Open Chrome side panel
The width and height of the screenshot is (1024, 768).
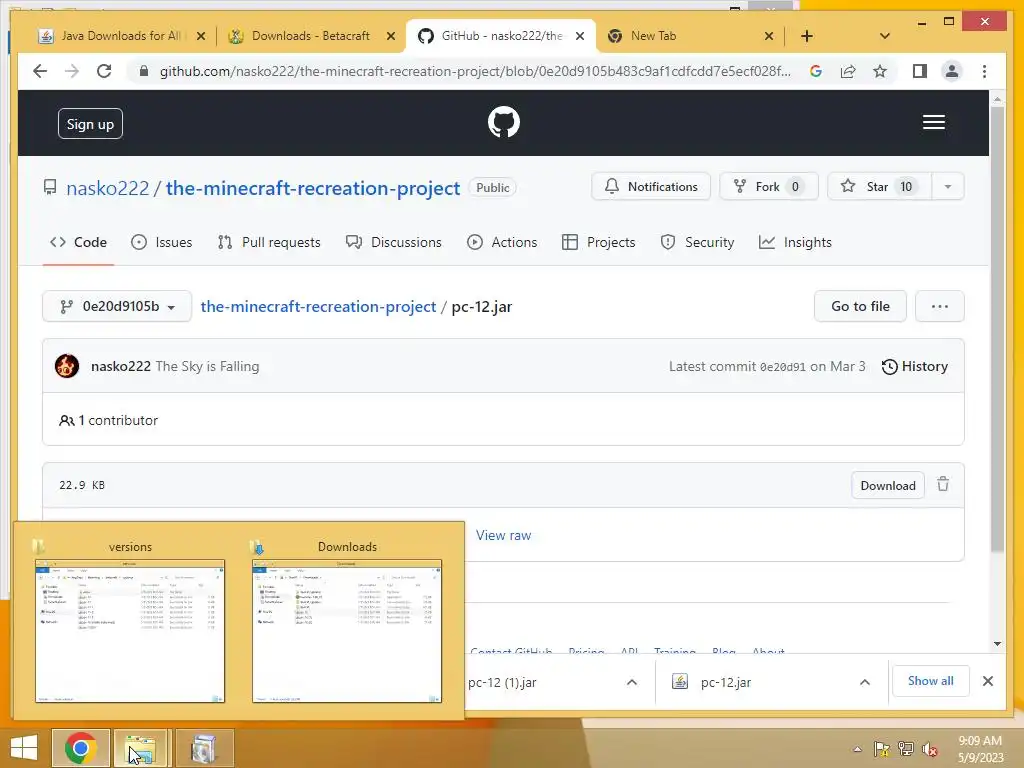pyautogui.click(x=920, y=71)
